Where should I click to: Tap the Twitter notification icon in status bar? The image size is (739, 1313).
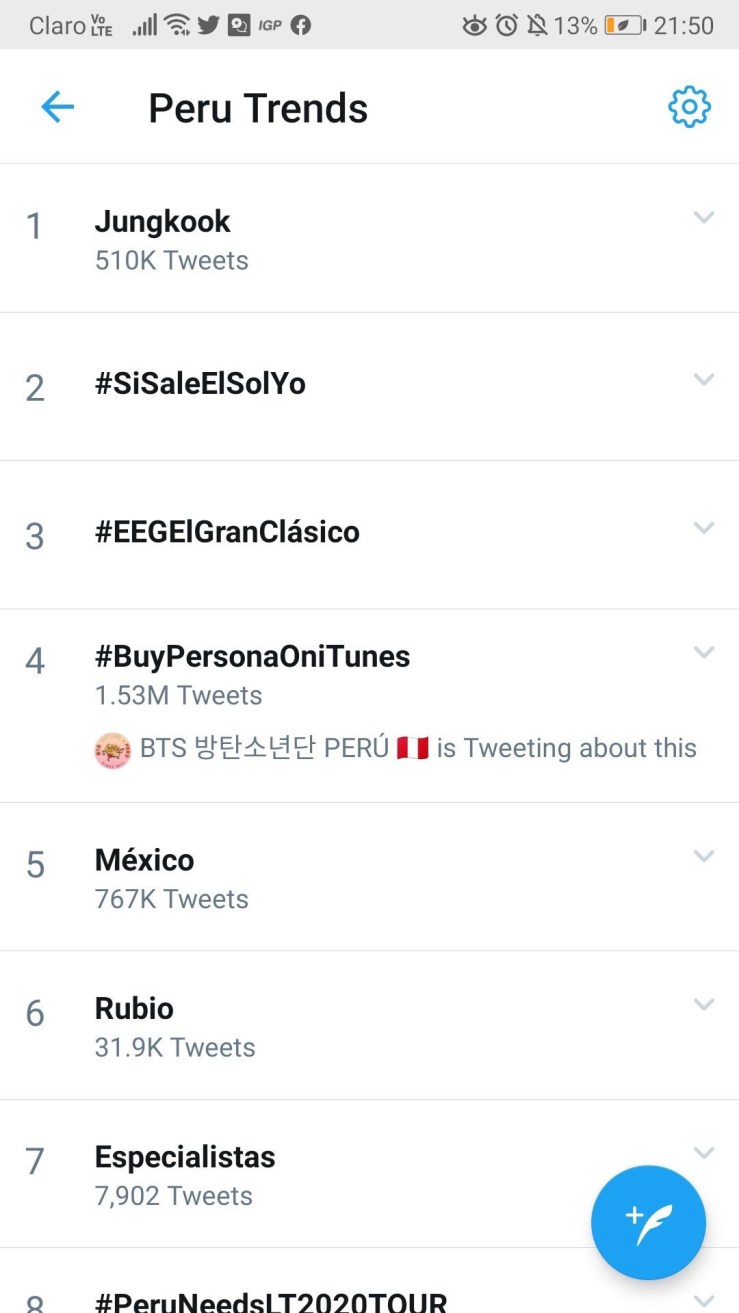coord(208,25)
